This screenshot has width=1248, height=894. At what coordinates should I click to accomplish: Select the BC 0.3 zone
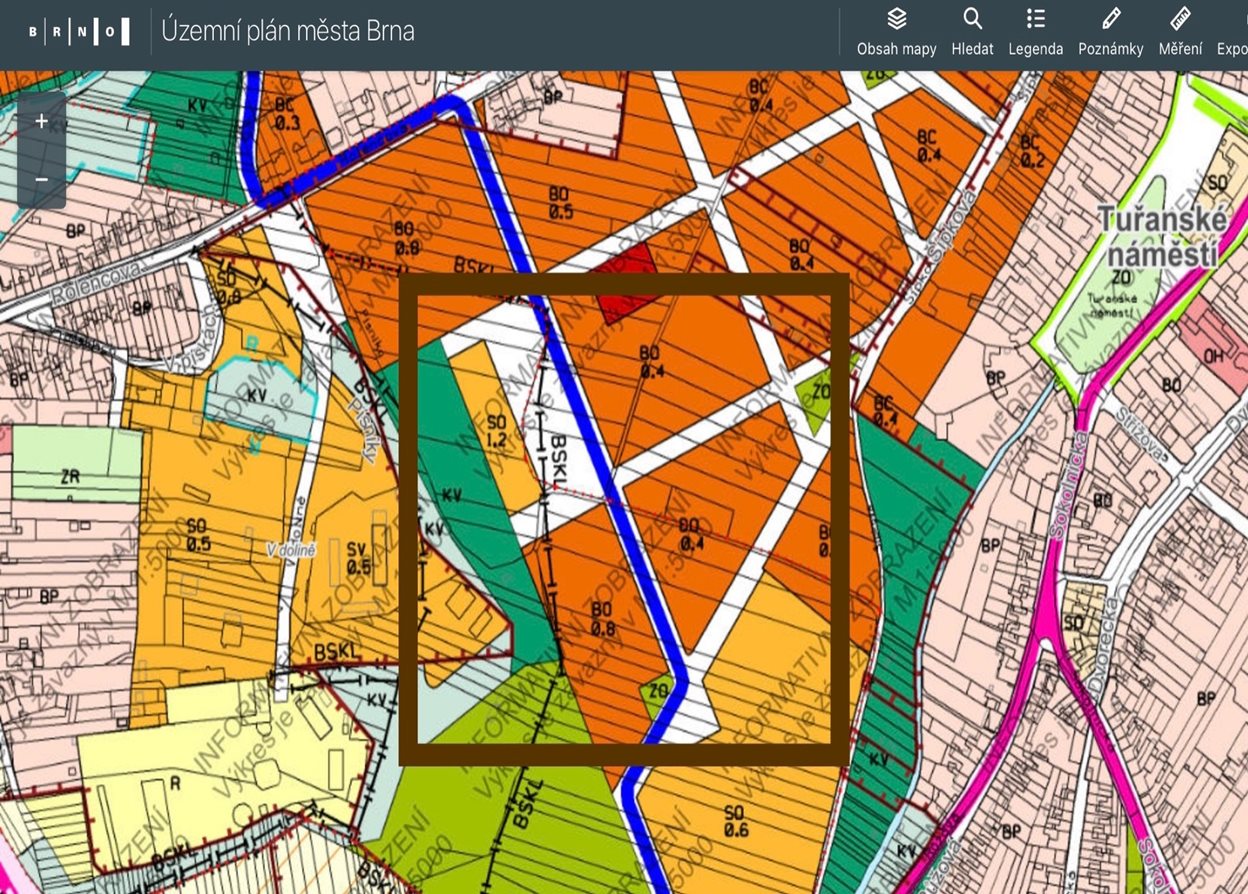click(x=286, y=115)
